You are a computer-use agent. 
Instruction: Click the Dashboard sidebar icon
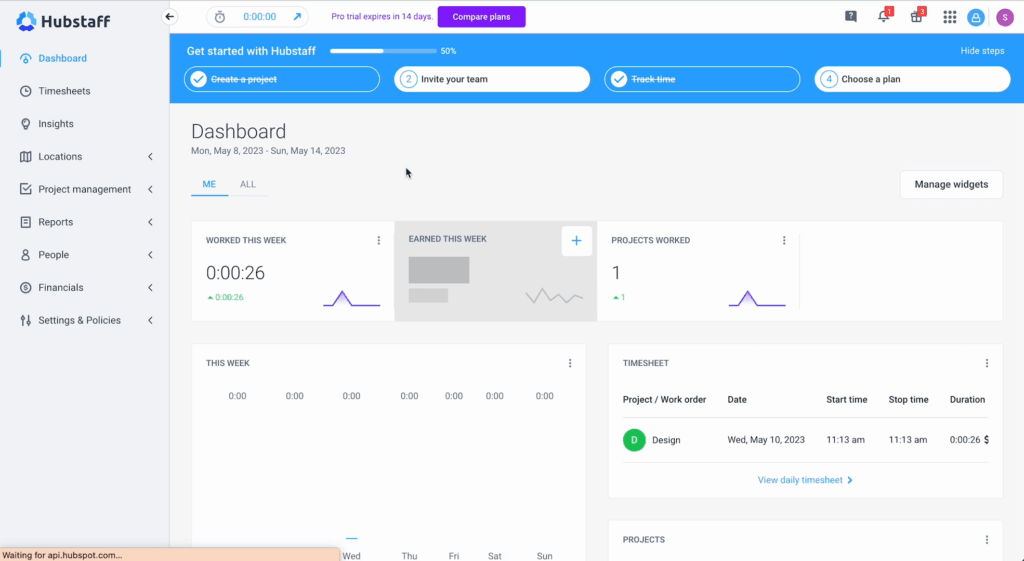pos(25,58)
